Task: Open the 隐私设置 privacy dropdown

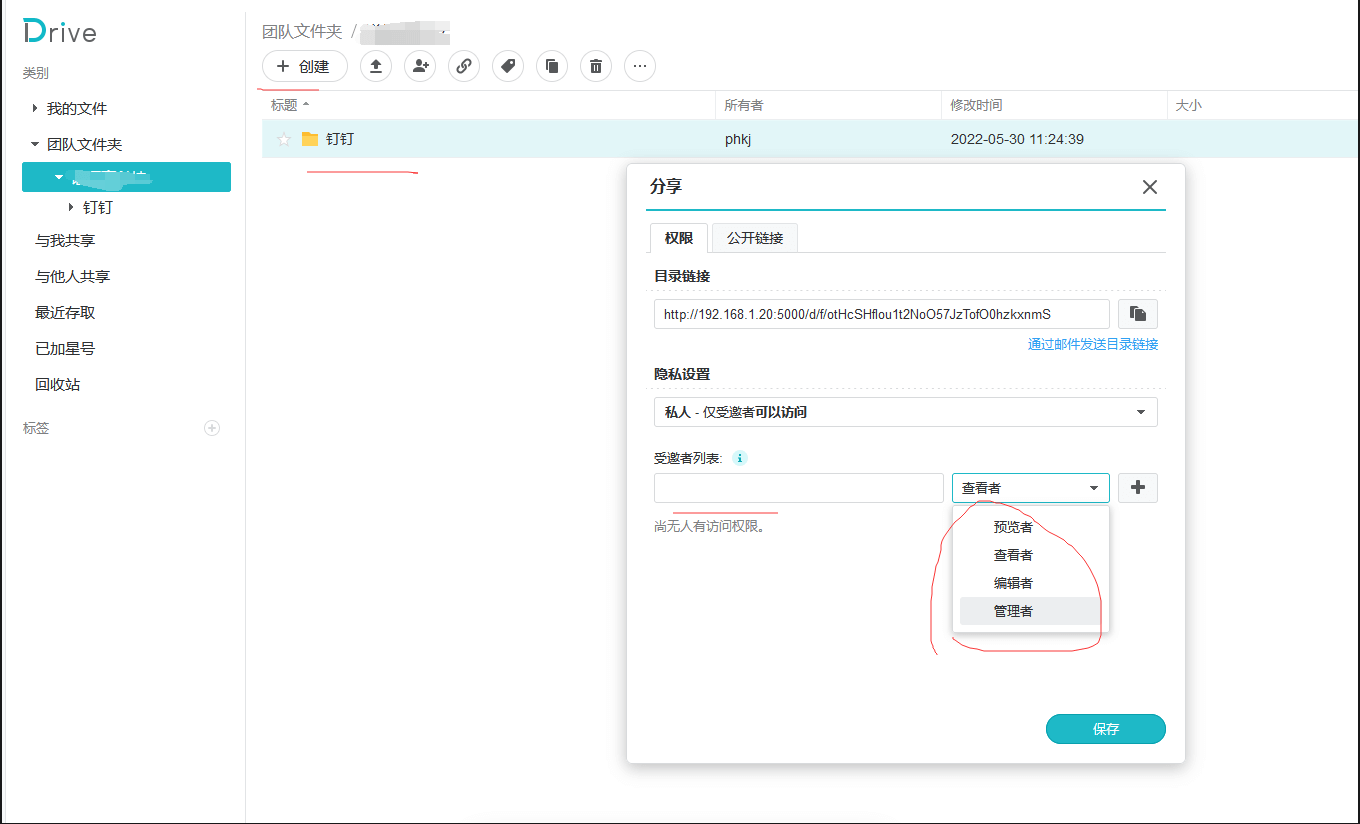Action: 905,412
